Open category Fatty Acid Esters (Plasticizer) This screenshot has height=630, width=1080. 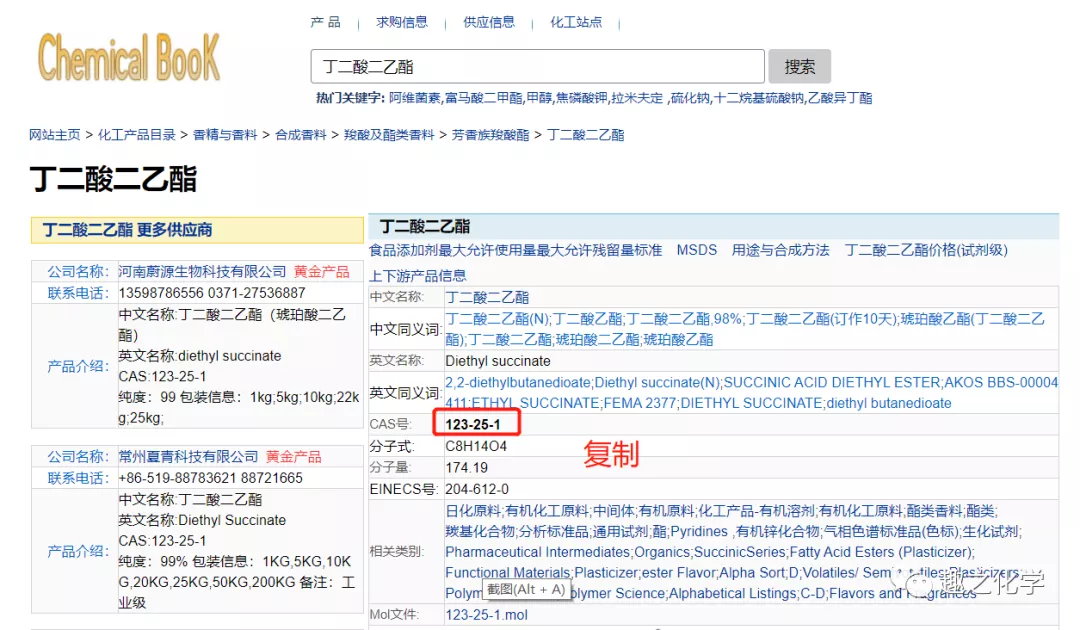coord(881,552)
